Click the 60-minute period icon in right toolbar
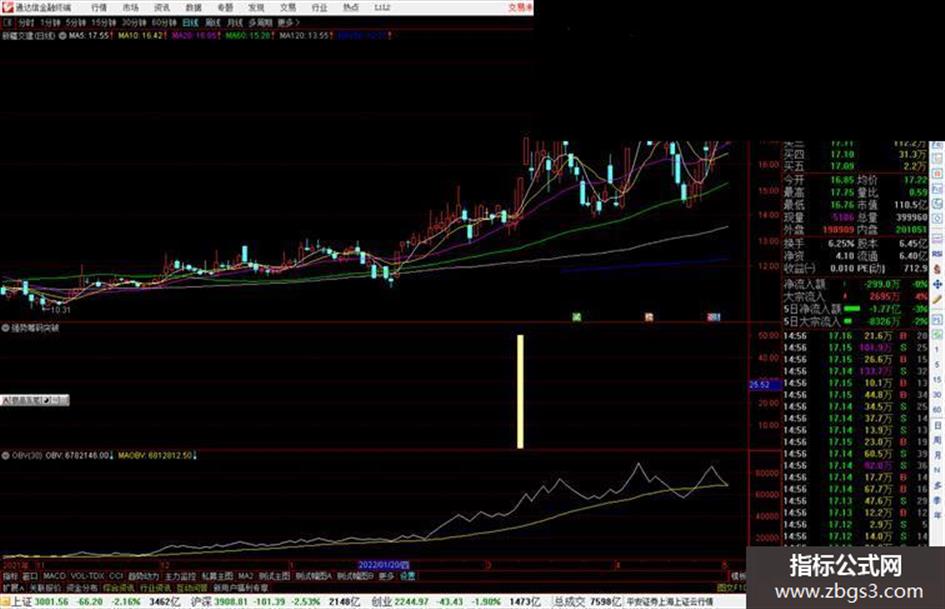 click(x=937, y=410)
